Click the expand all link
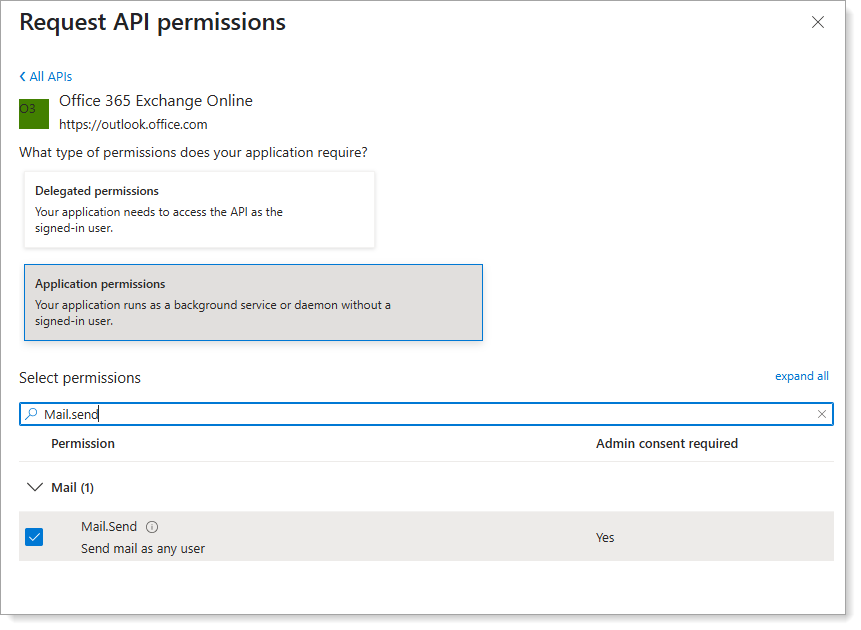The height and width of the screenshot is (630, 861). 802,375
